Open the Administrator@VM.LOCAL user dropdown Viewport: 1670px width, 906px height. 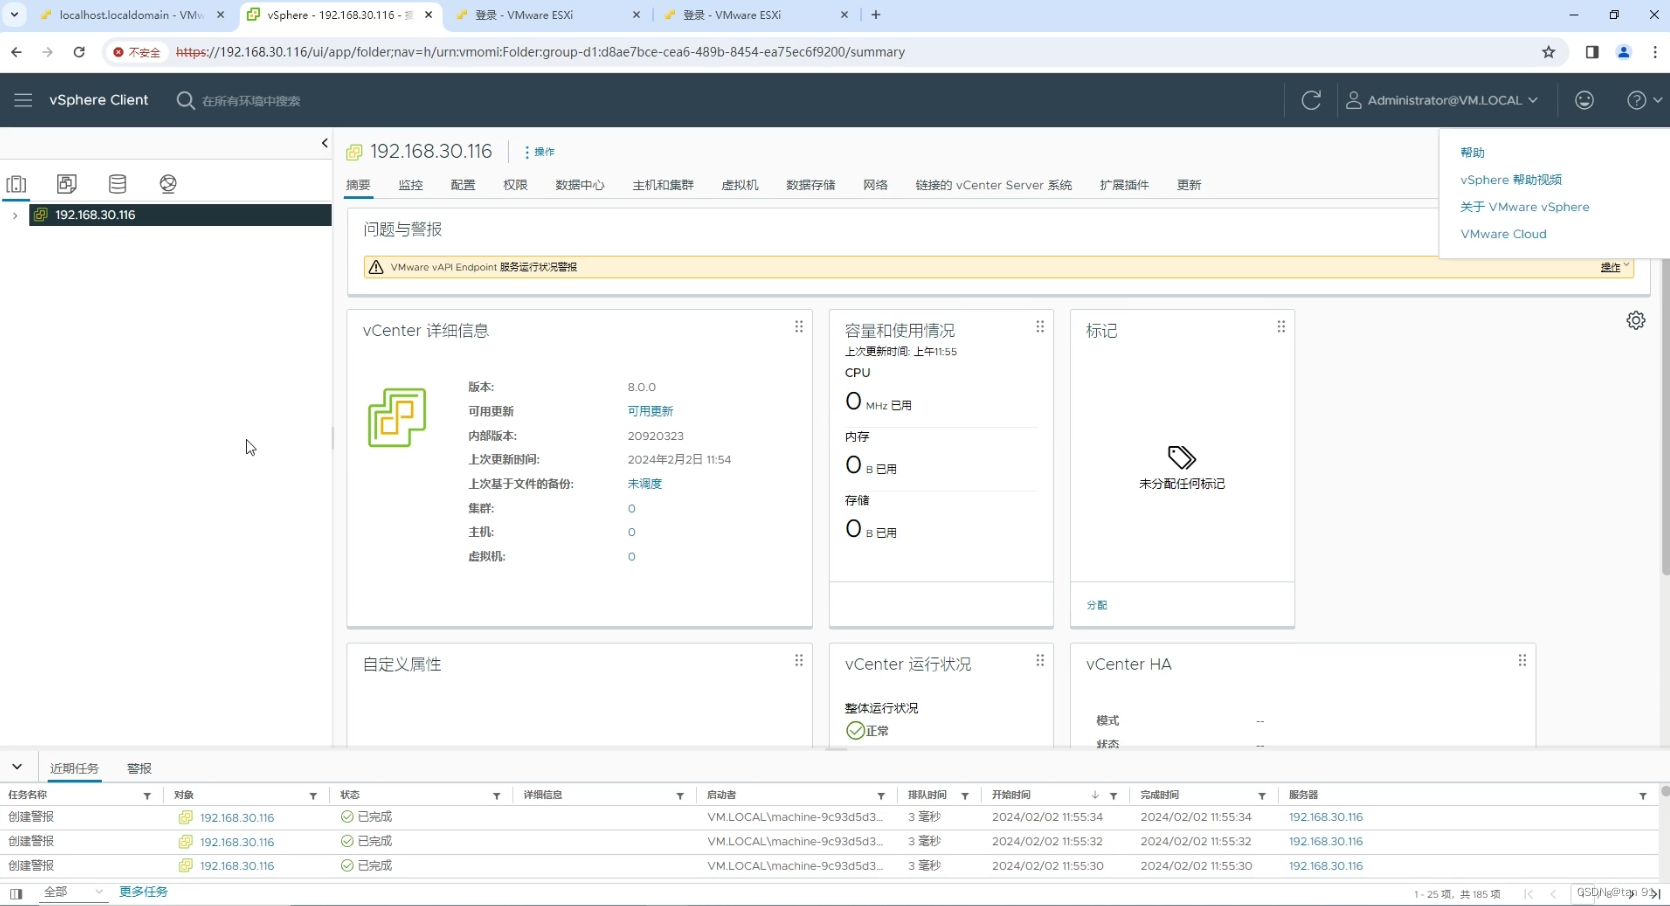tap(1442, 100)
